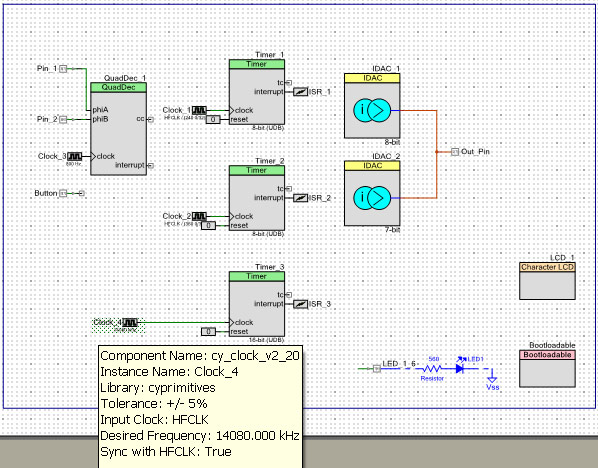This screenshot has height=468, width=598.
Task: Click the ISR_2 interrupt symbol
Action: [x=301, y=198]
